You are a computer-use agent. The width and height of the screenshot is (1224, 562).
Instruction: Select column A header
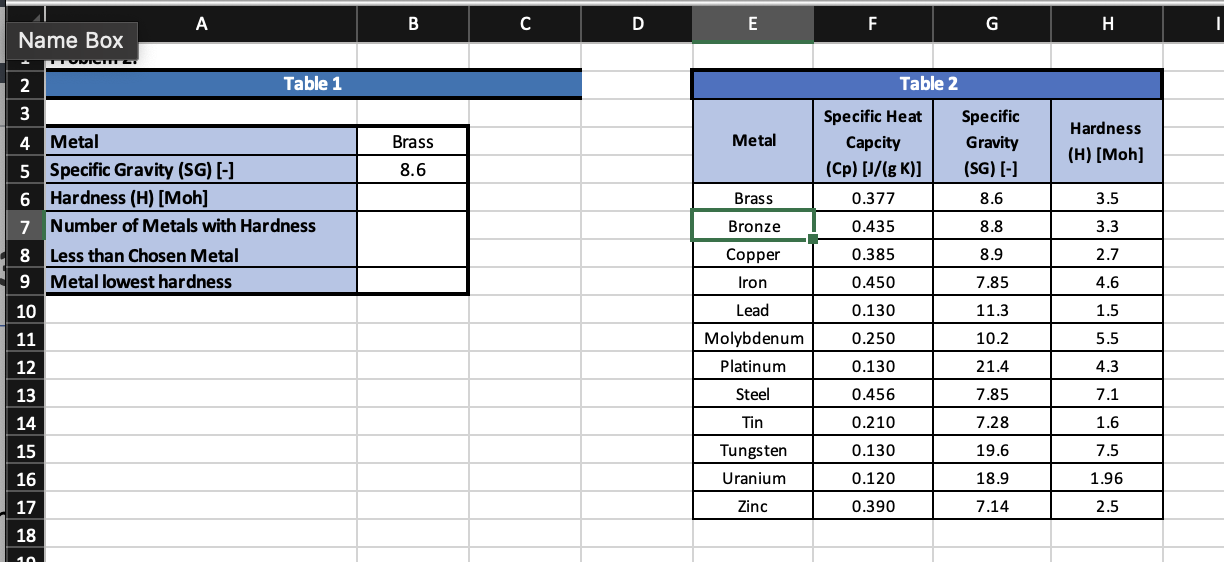(201, 22)
